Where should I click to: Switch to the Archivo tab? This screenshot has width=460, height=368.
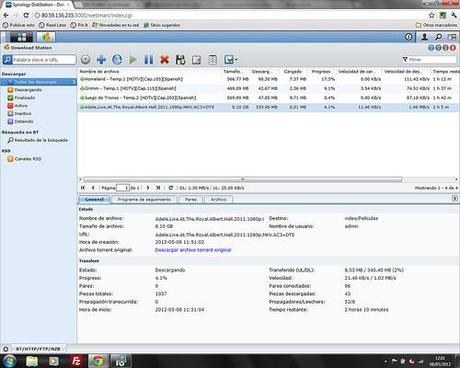pos(219,199)
